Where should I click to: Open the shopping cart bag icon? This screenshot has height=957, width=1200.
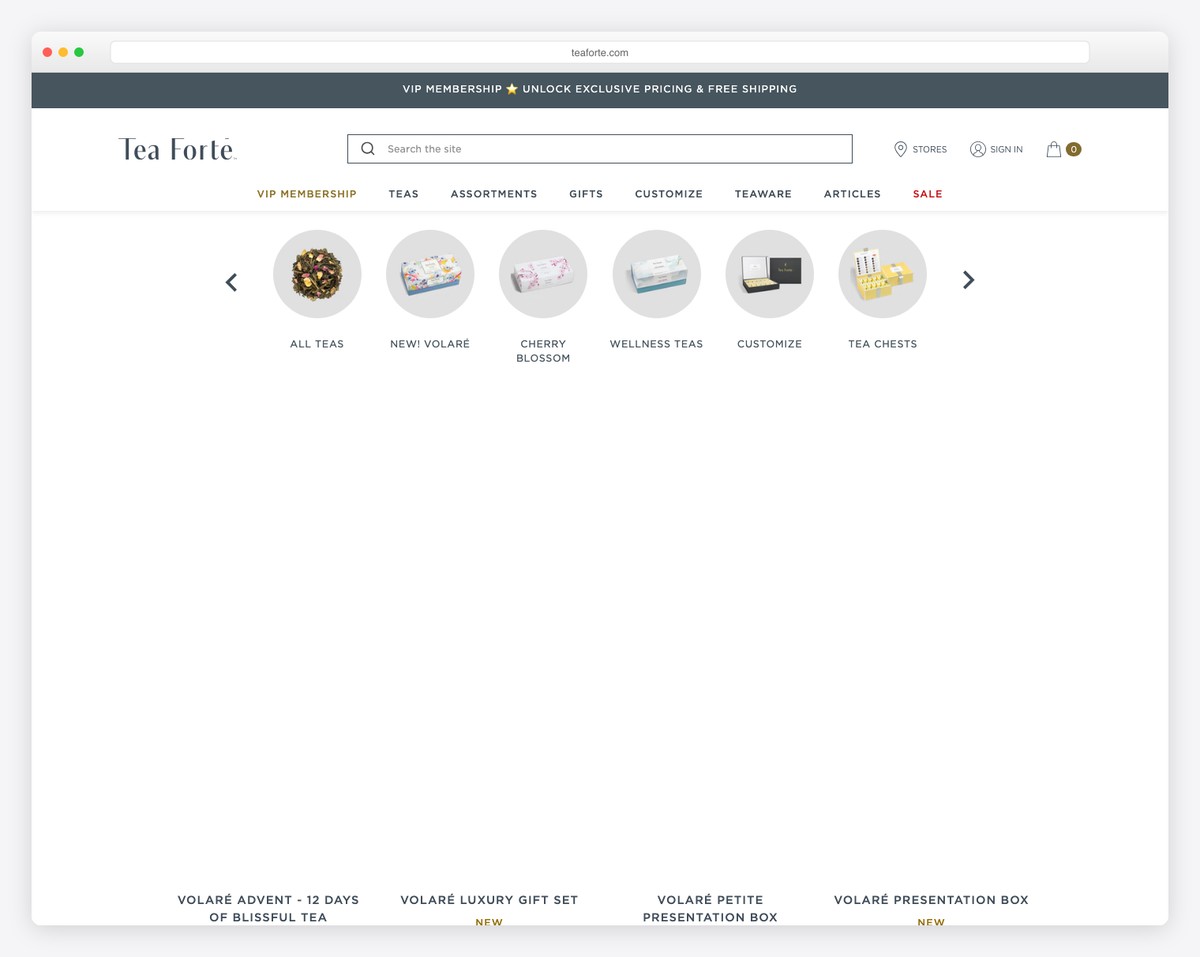tap(1055, 148)
